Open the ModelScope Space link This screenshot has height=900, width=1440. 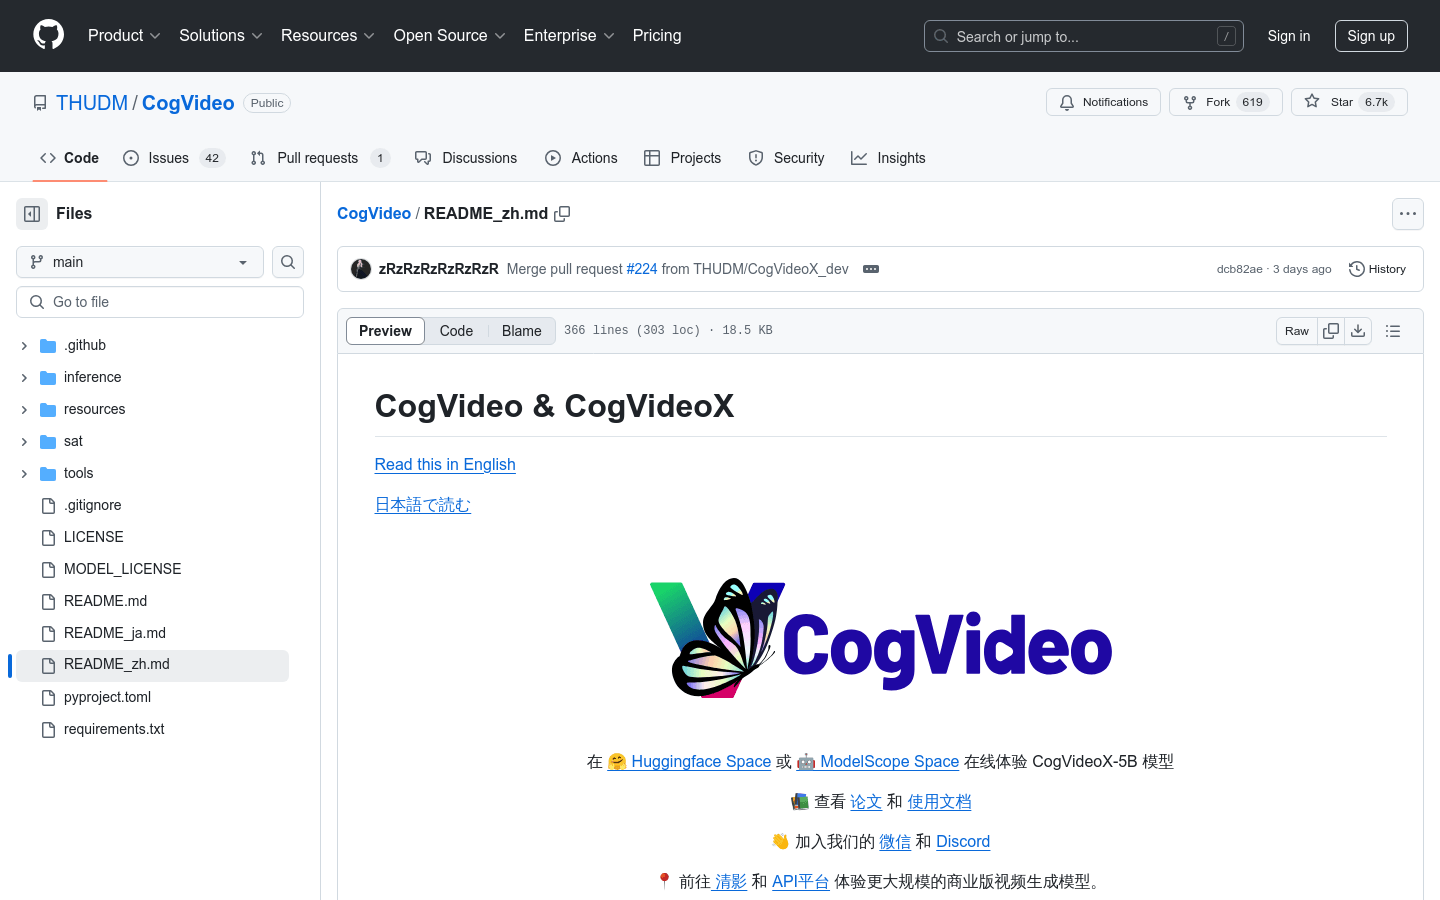click(x=878, y=761)
